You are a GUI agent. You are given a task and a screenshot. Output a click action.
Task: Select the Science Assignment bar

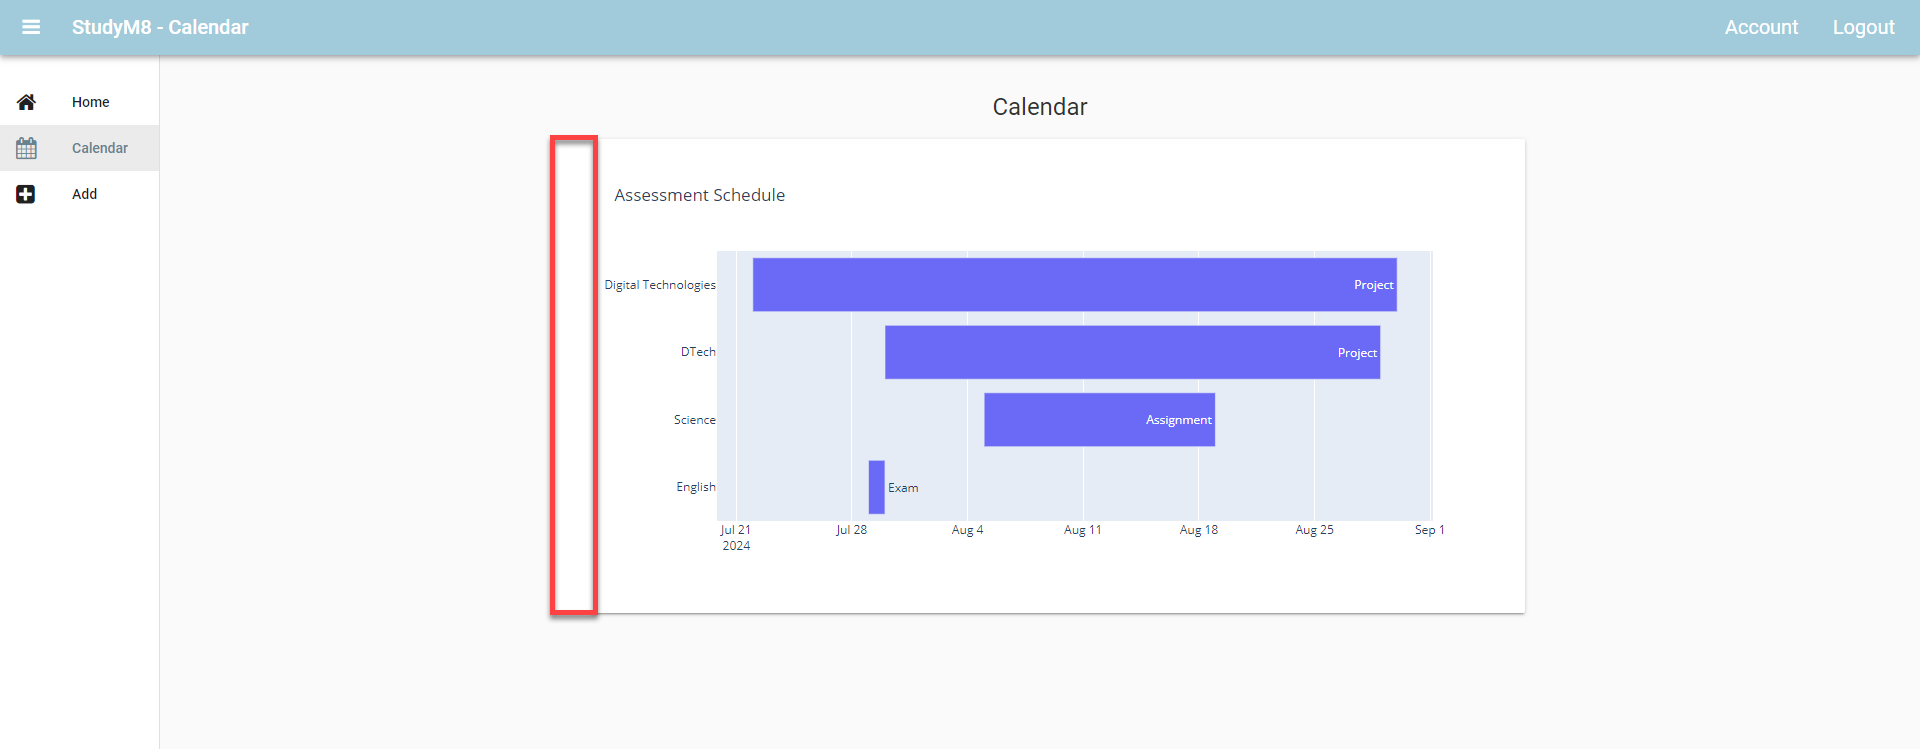click(x=1099, y=420)
